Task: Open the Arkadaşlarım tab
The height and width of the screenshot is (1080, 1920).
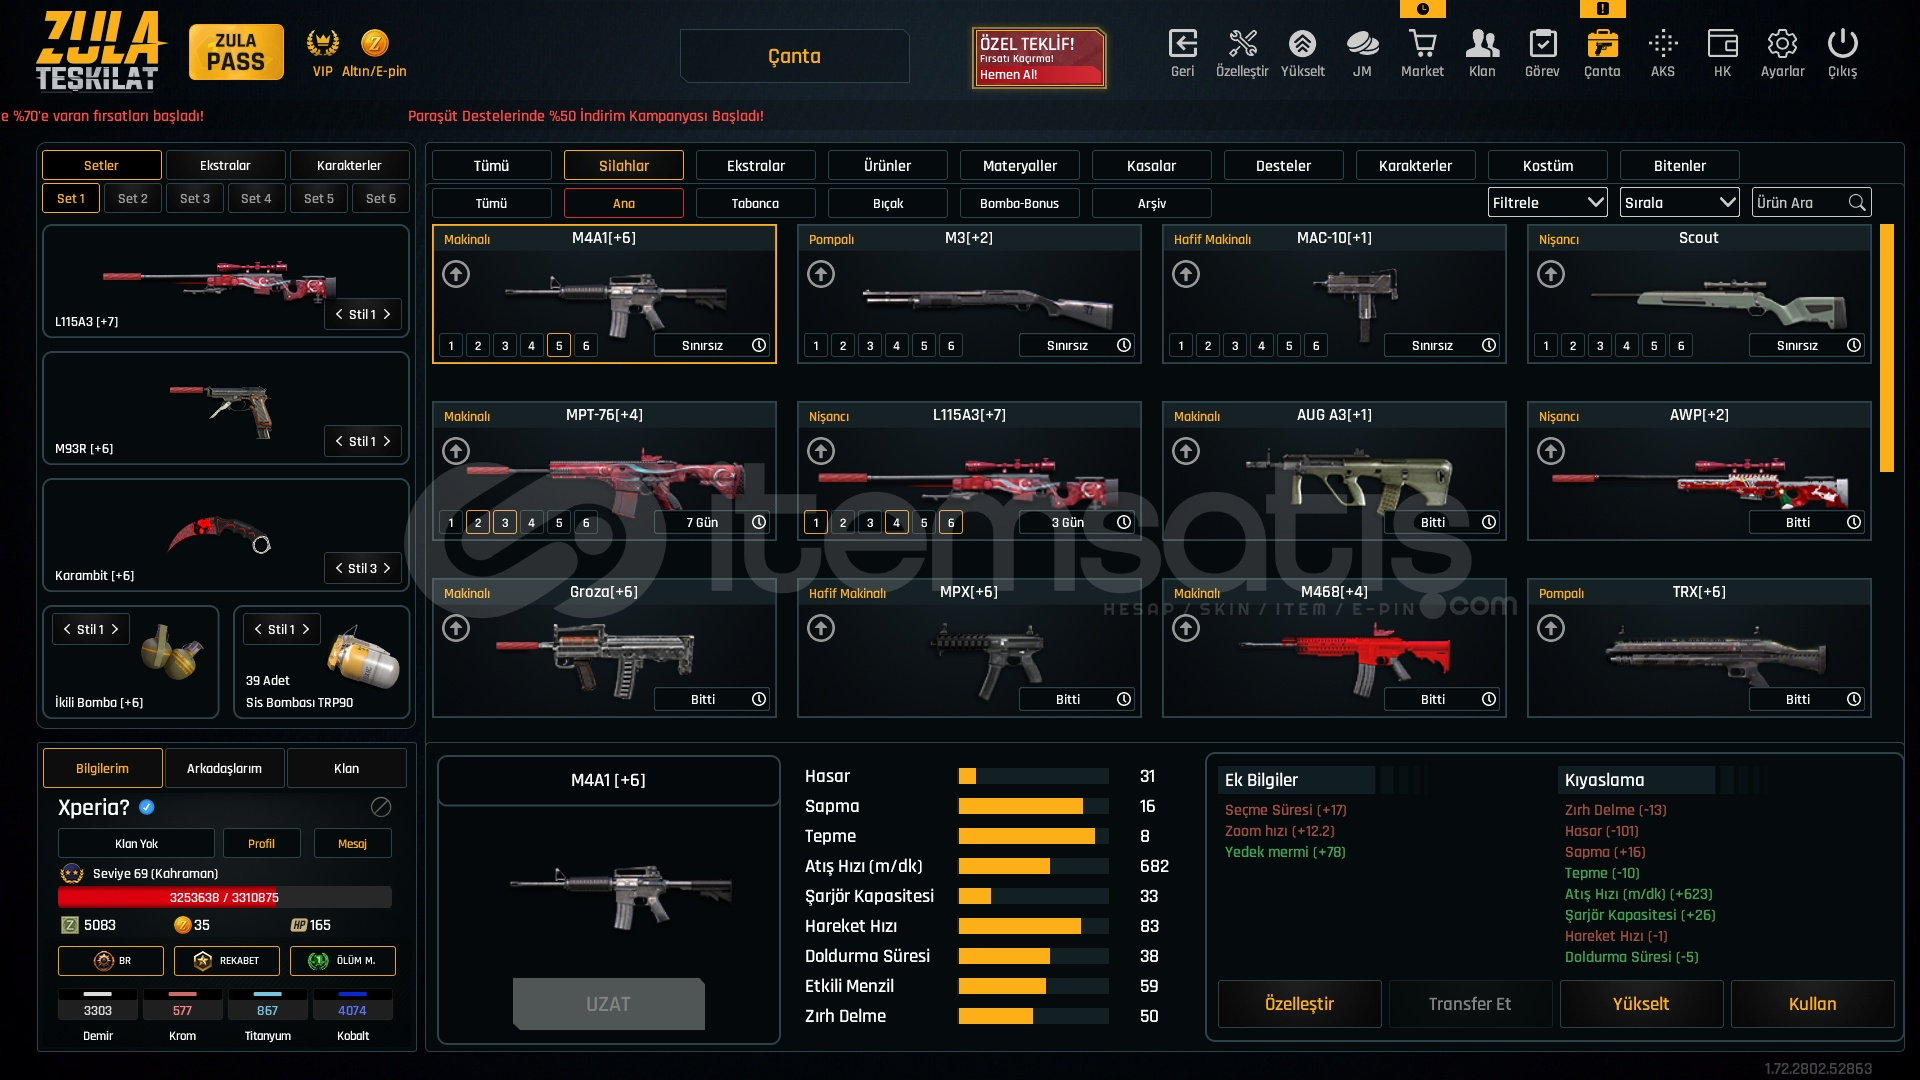Action: [x=225, y=769]
